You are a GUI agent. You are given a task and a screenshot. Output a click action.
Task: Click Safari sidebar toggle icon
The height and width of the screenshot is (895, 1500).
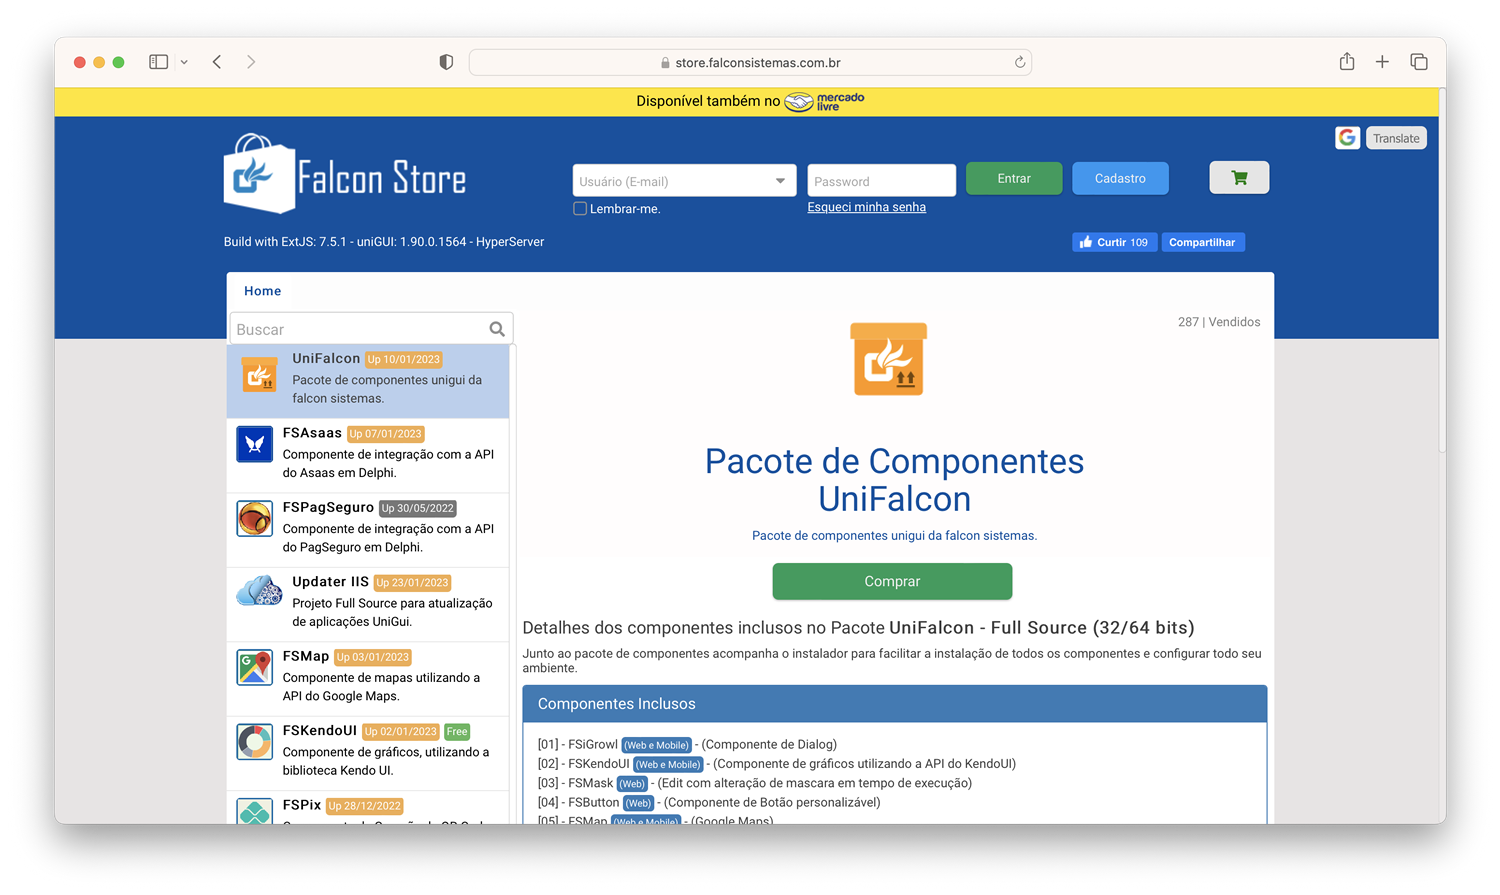158,62
